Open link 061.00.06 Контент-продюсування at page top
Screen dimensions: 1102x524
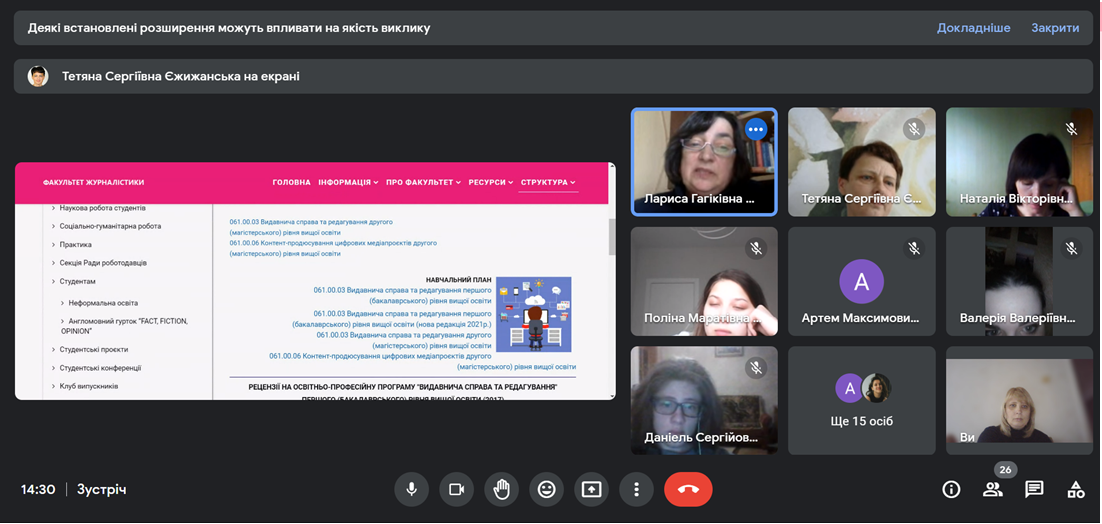(x=332, y=248)
